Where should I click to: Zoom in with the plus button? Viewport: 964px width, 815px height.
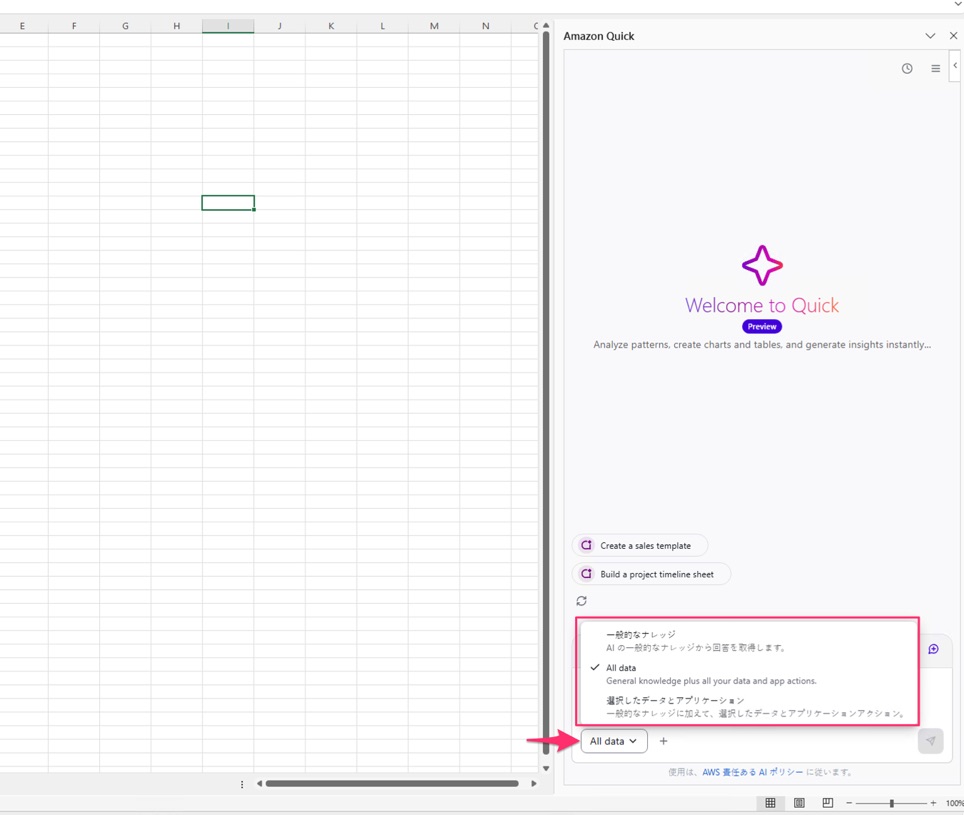933,803
